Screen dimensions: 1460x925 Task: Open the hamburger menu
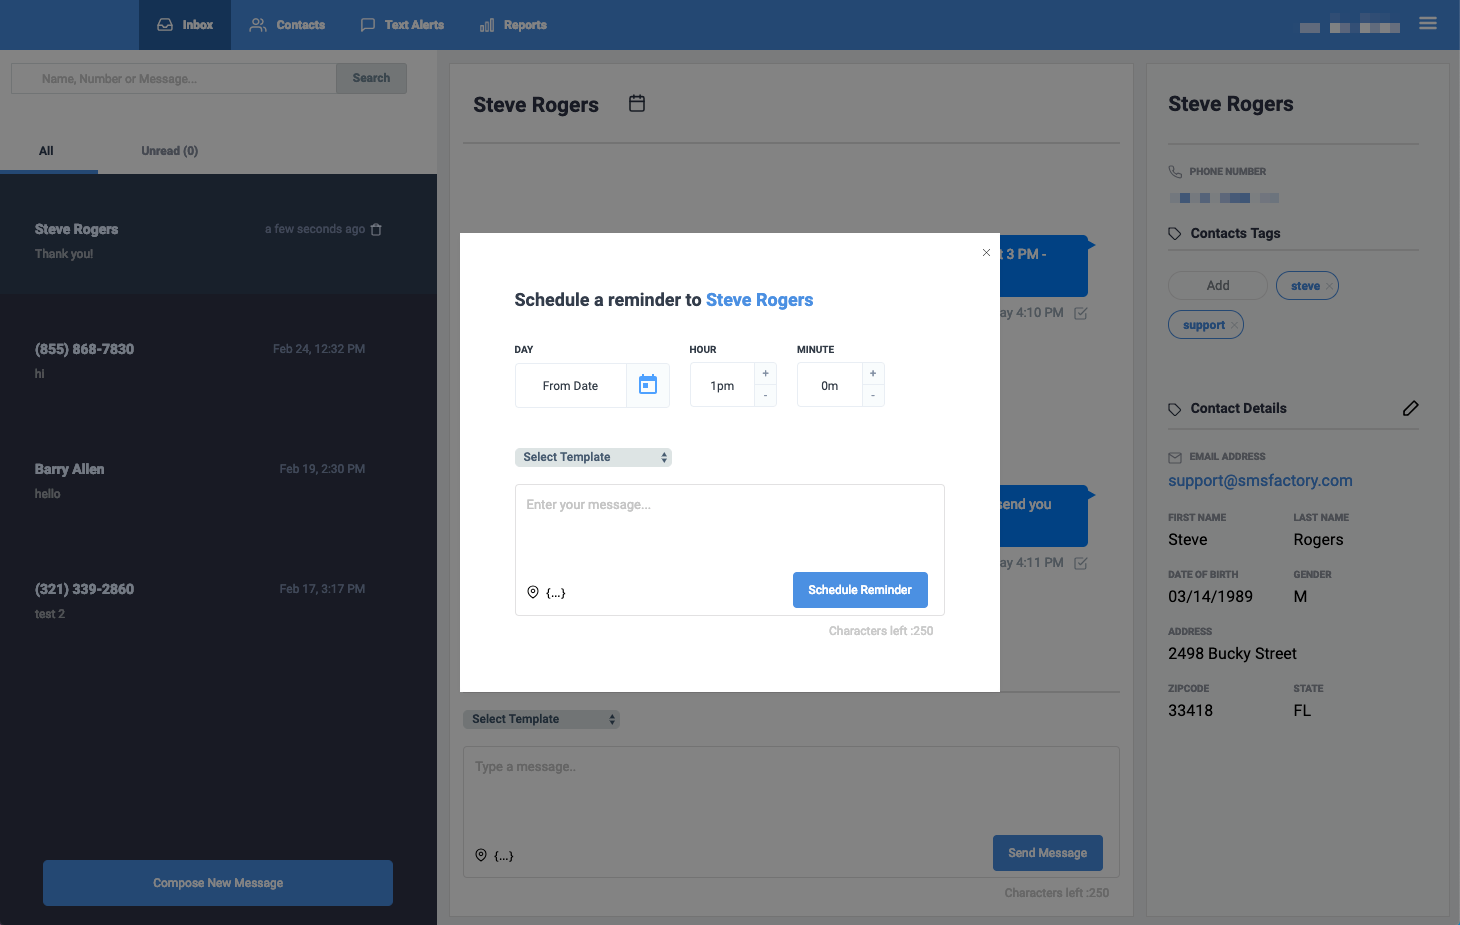tap(1428, 23)
